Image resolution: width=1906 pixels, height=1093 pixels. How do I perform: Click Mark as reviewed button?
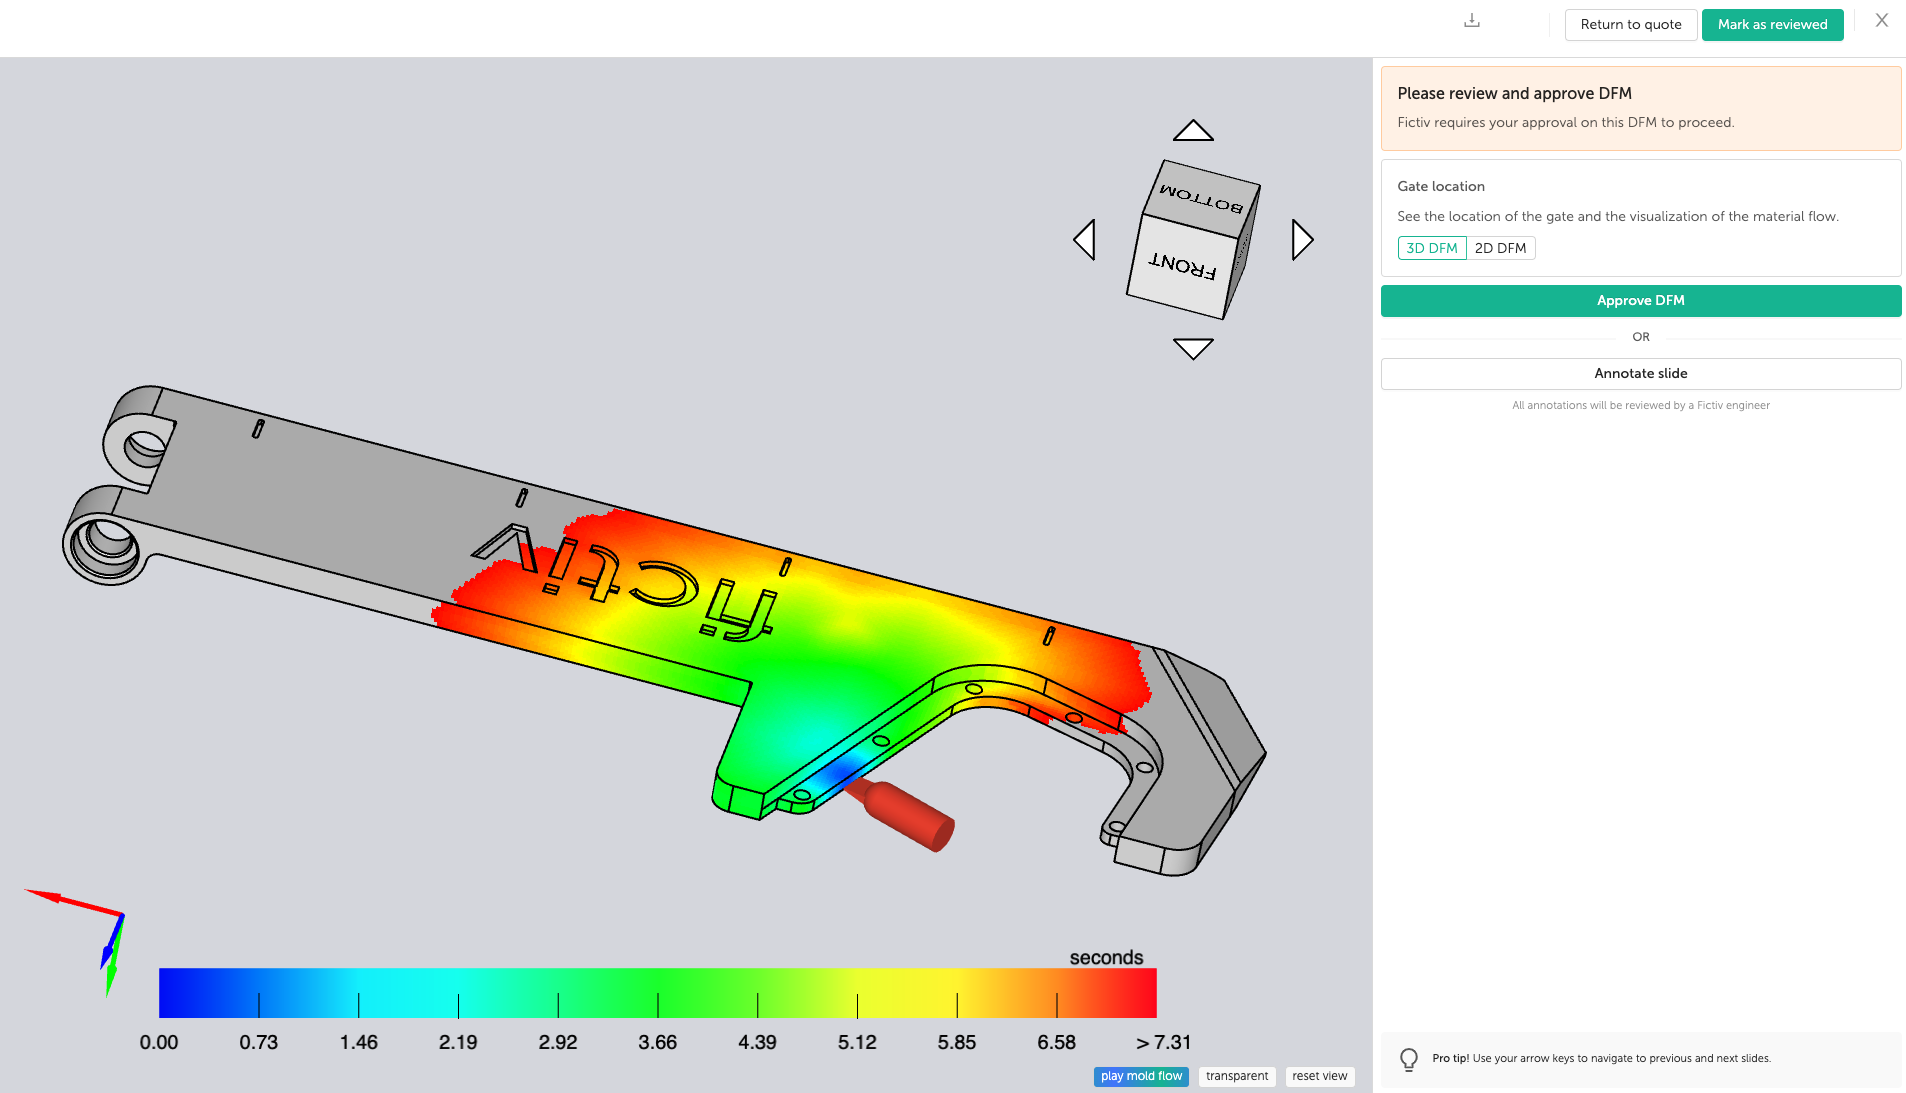click(x=1772, y=25)
